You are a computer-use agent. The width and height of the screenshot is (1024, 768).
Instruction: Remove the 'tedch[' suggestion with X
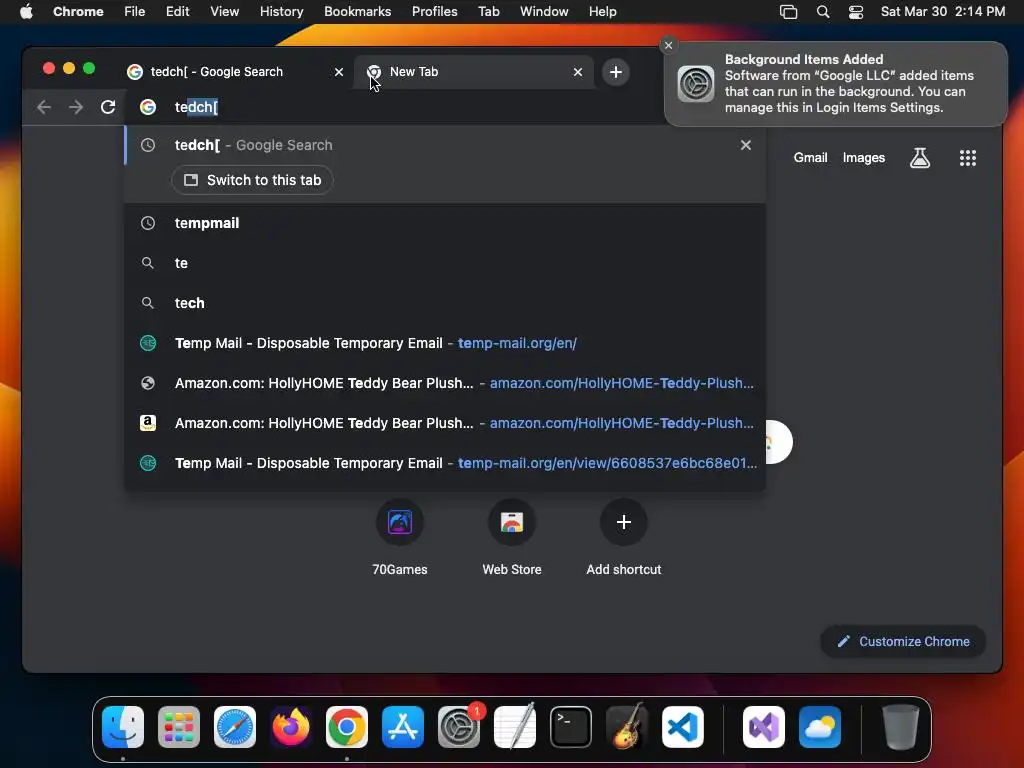pyautogui.click(x=746, y=145)
